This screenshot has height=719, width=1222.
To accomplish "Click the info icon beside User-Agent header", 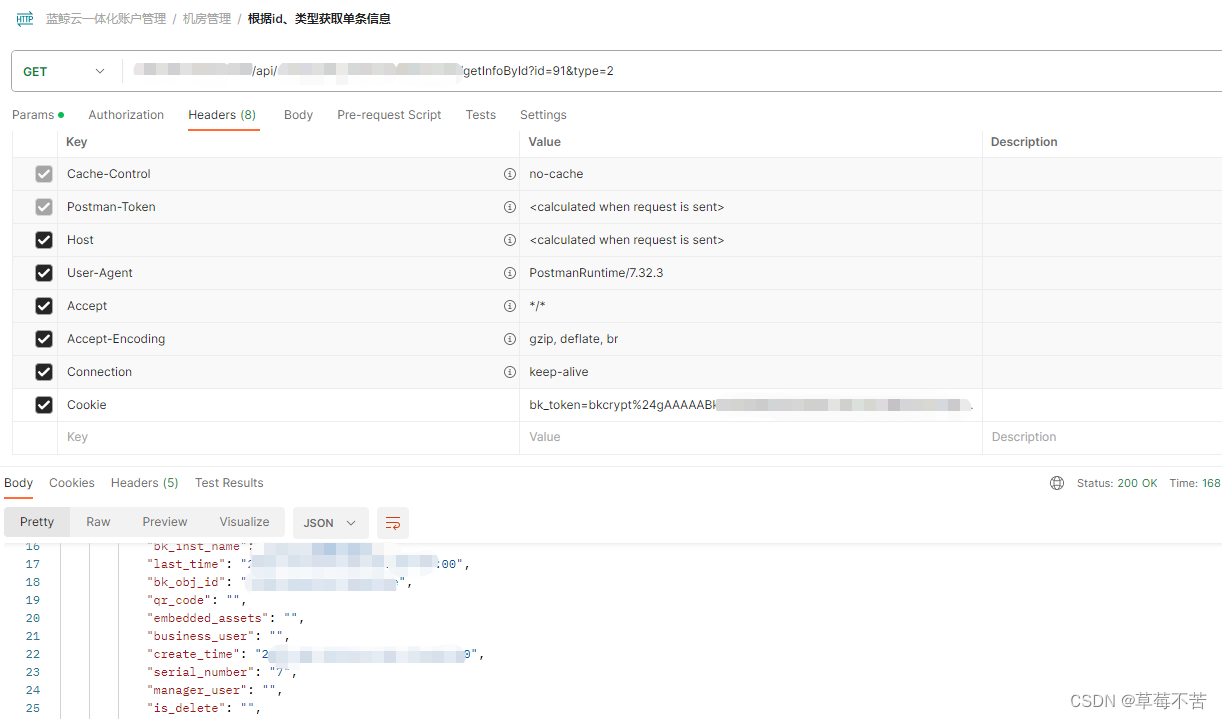I will coord(510,272).
